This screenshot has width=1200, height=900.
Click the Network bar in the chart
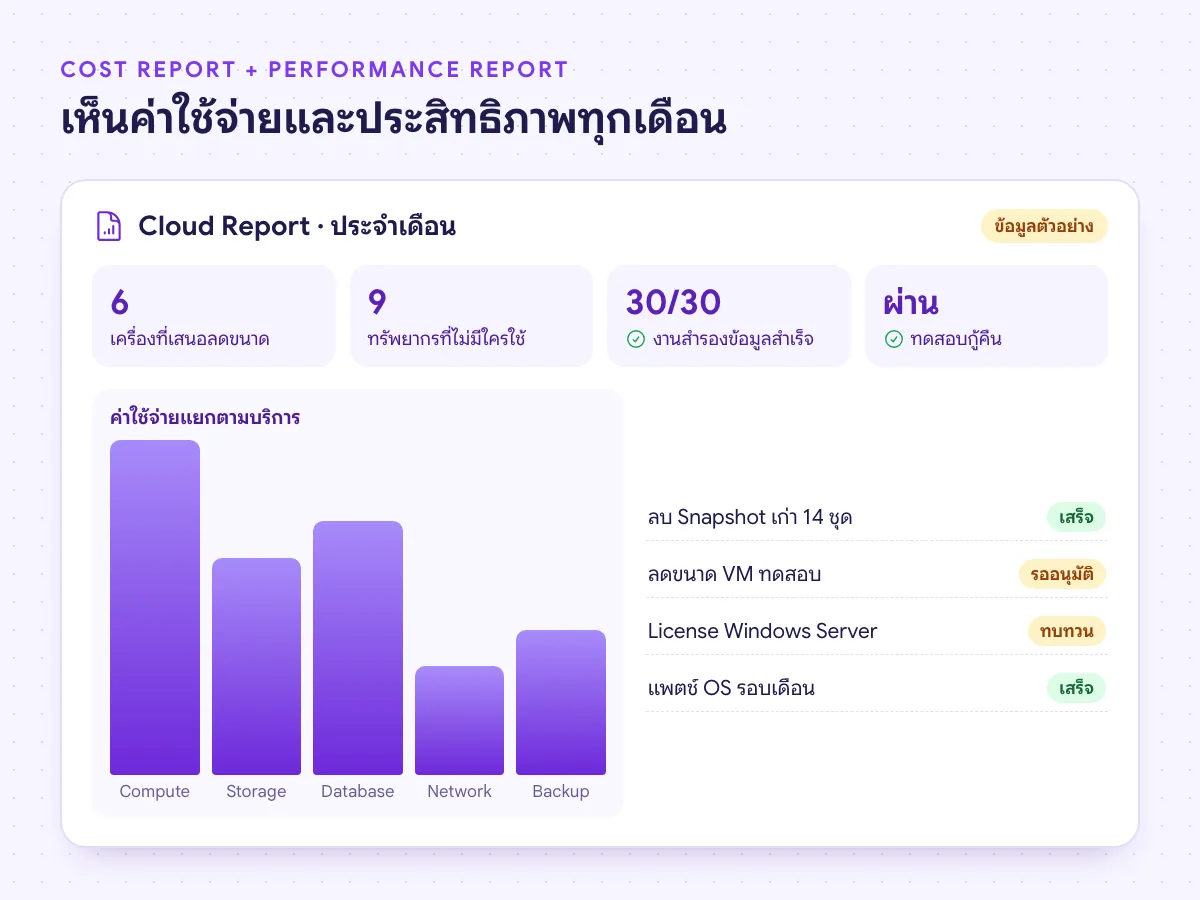pos(459,720)
